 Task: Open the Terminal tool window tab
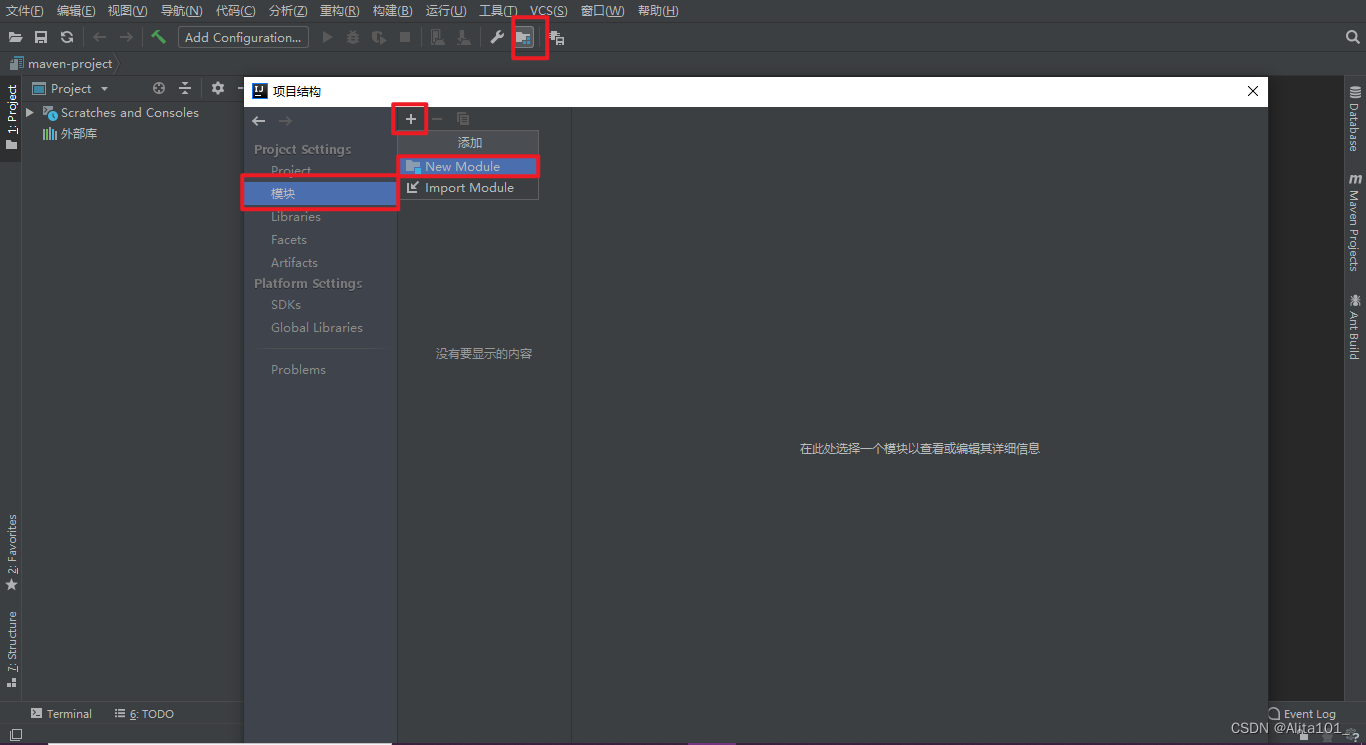(61, 713)
